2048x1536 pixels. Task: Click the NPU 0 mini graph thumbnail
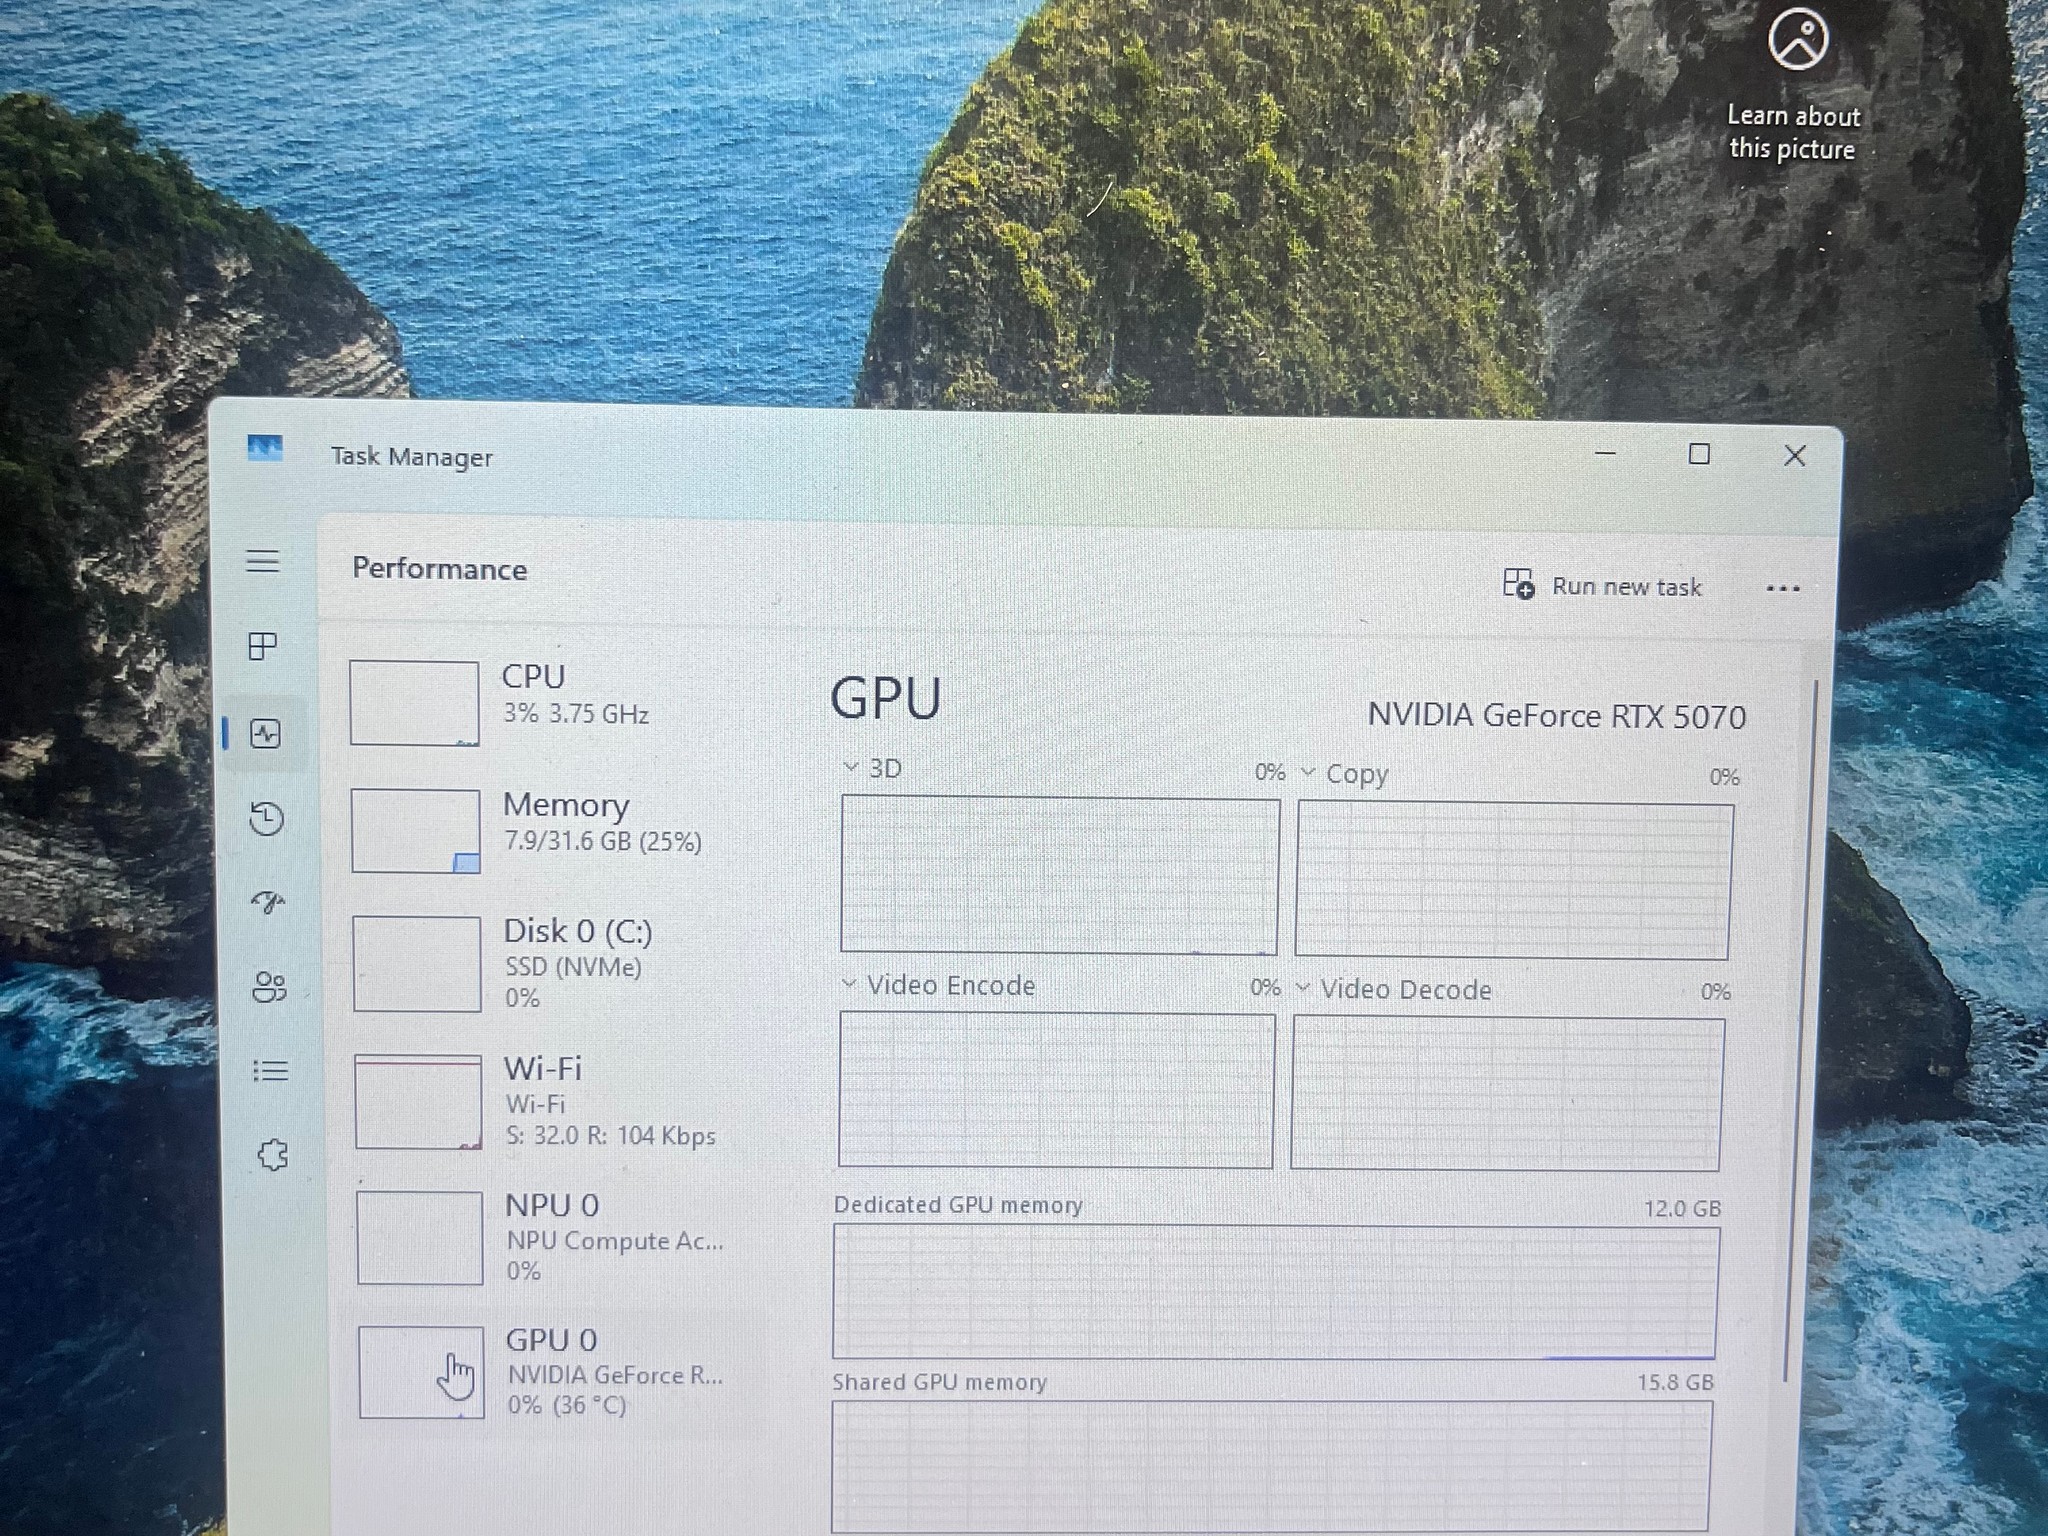[420, 1238]
